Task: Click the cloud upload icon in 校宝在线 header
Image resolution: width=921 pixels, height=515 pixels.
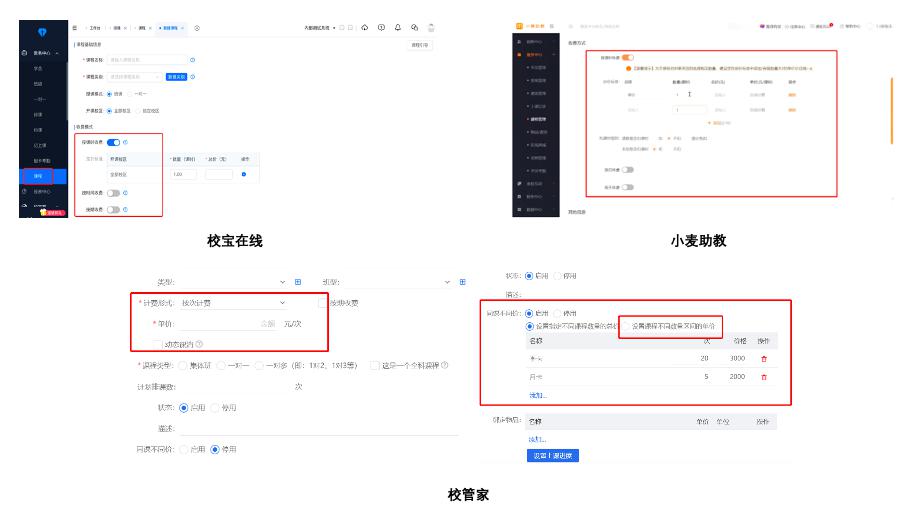Action: click(365, 28)
